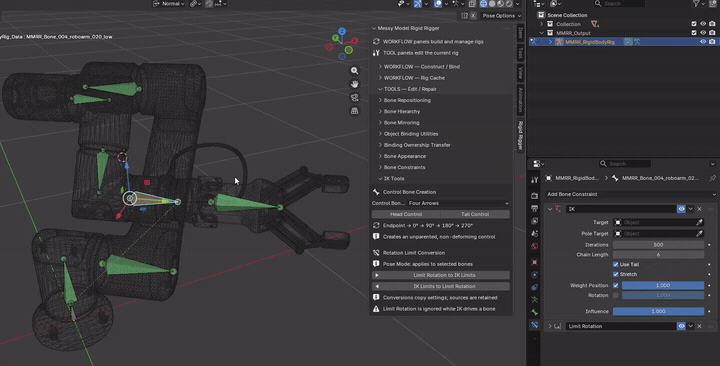The image size is (720, 366).
Task: Switch to the Rigid Rigger sidebar tab
Action: point(520,135)
